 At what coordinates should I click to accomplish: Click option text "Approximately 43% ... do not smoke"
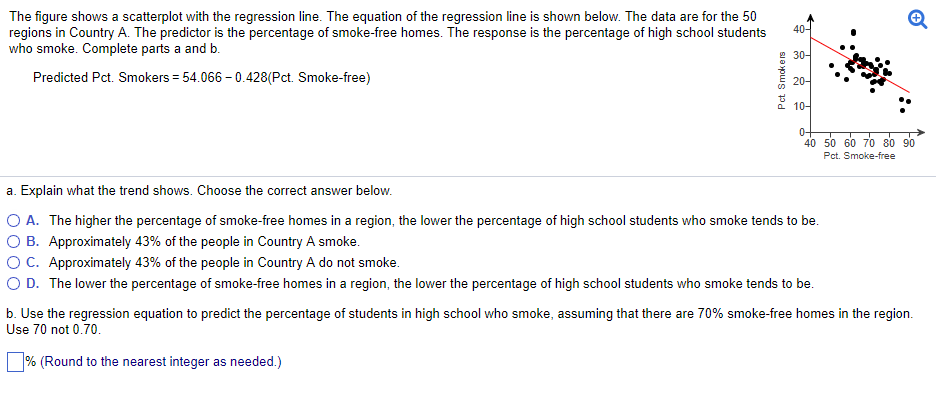click(x=223, y=262)
